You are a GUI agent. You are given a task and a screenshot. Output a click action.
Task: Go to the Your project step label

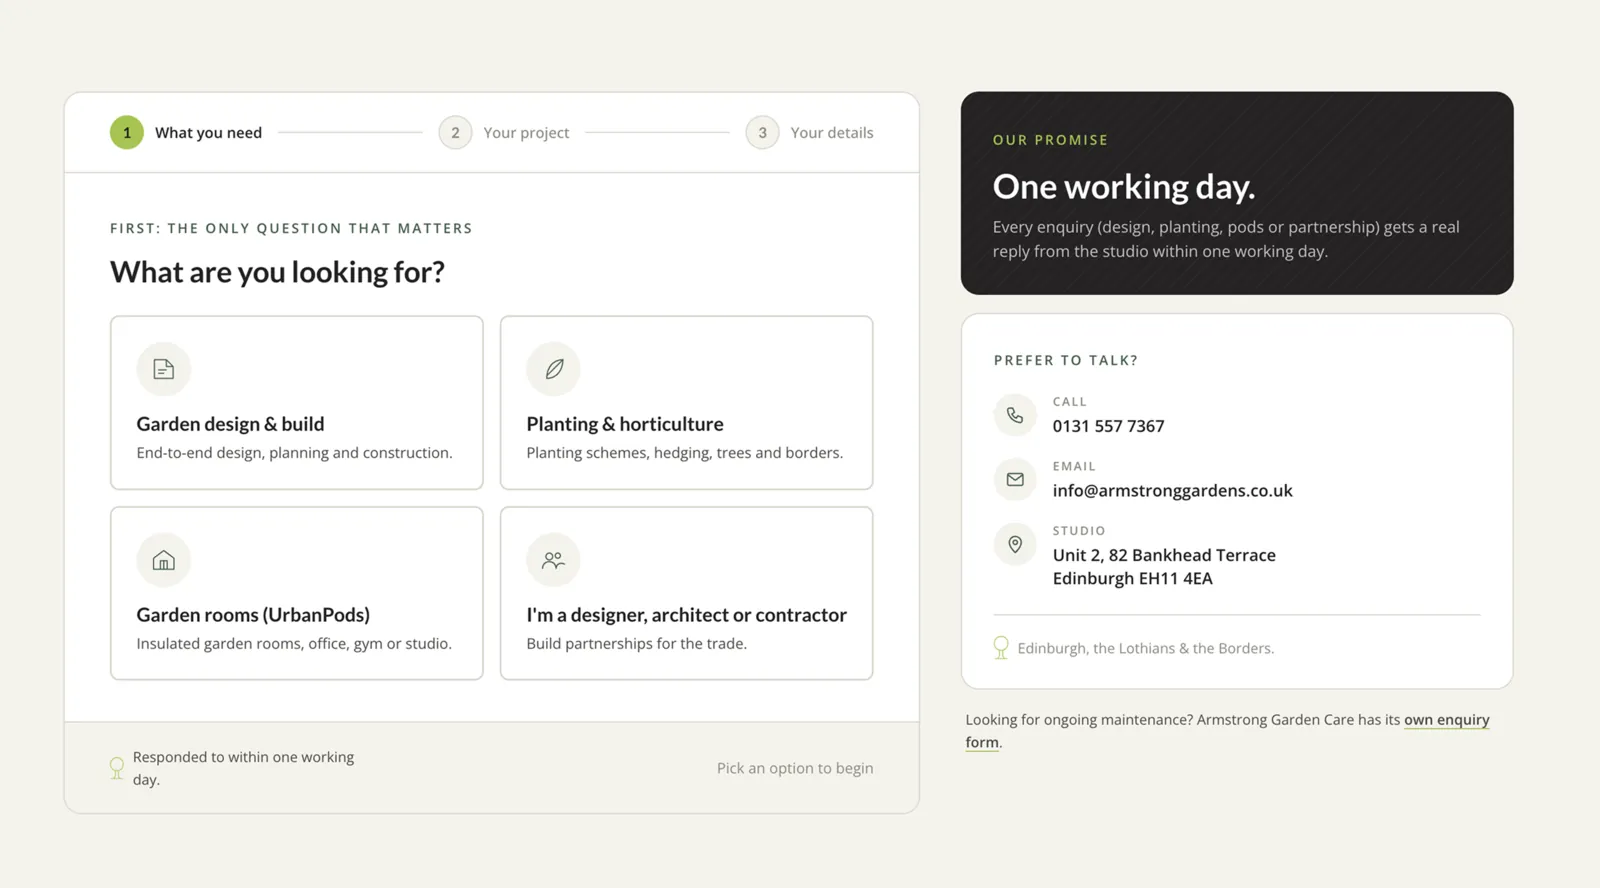pos(526,133)
